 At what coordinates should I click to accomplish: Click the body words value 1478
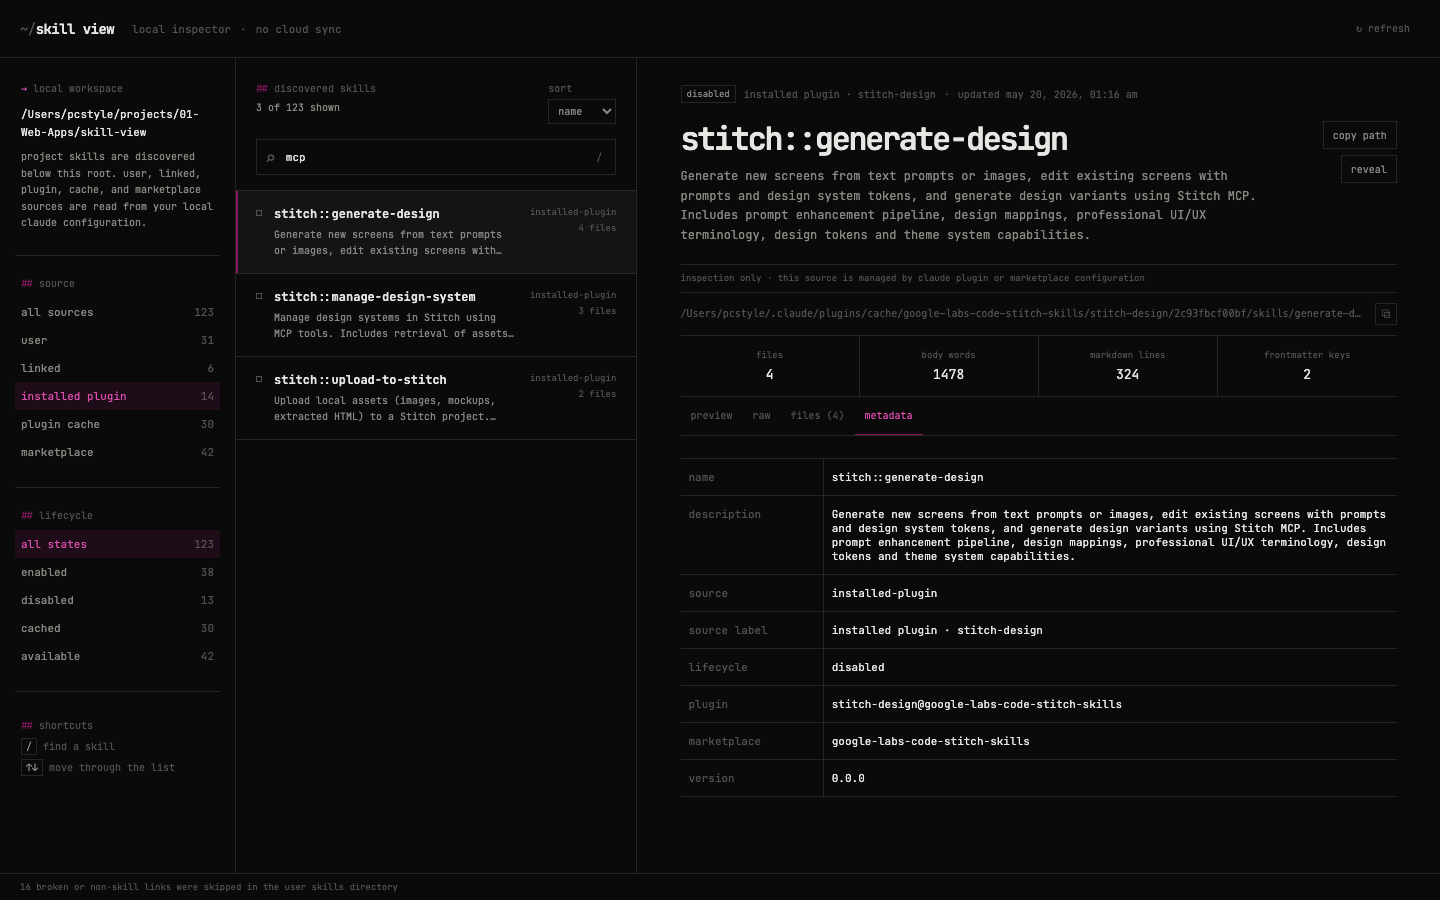coord(948,375)
